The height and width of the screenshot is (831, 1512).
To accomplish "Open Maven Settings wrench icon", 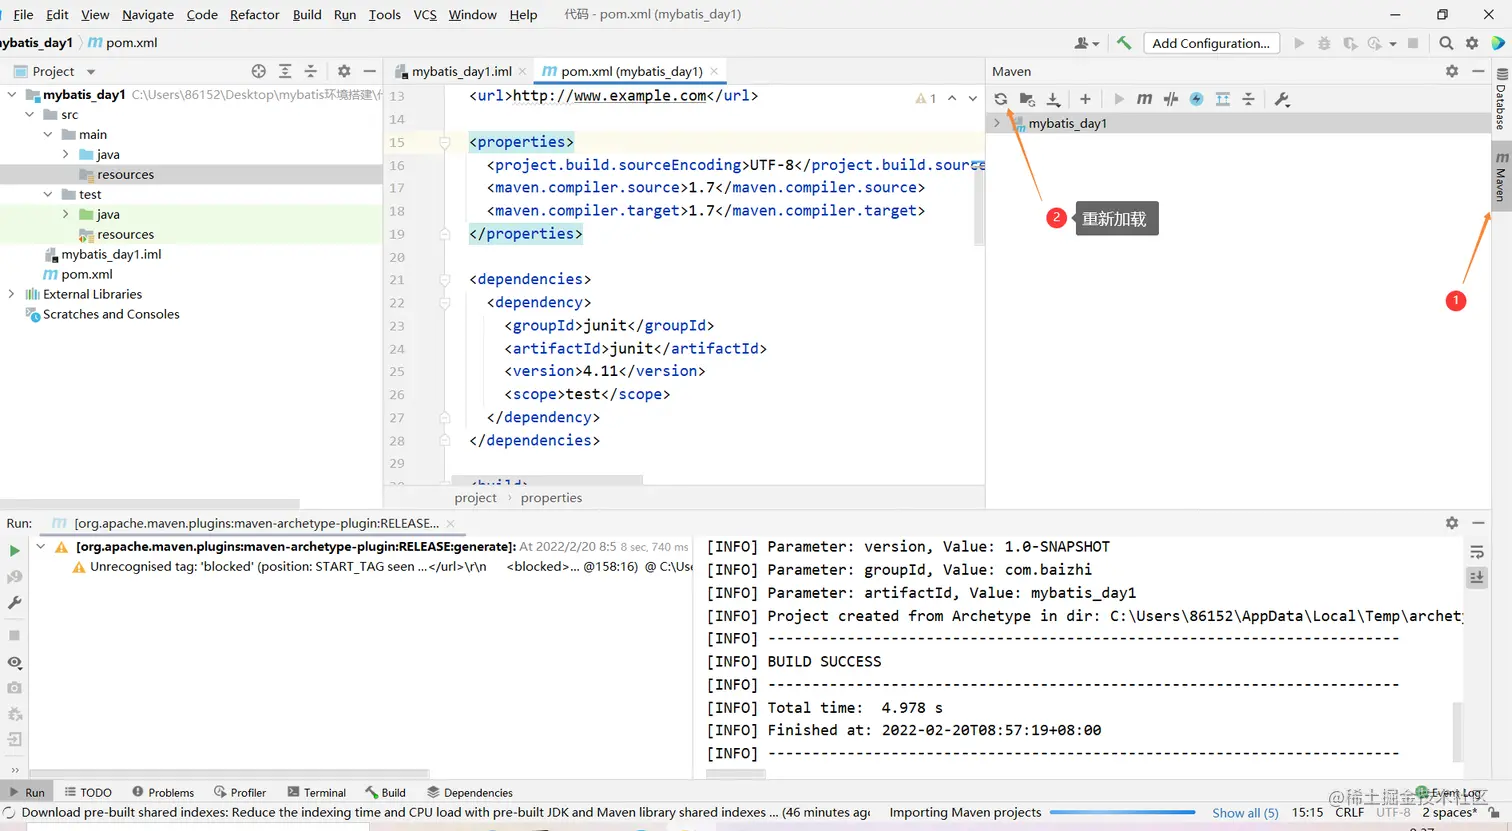I will point(1282,99).
